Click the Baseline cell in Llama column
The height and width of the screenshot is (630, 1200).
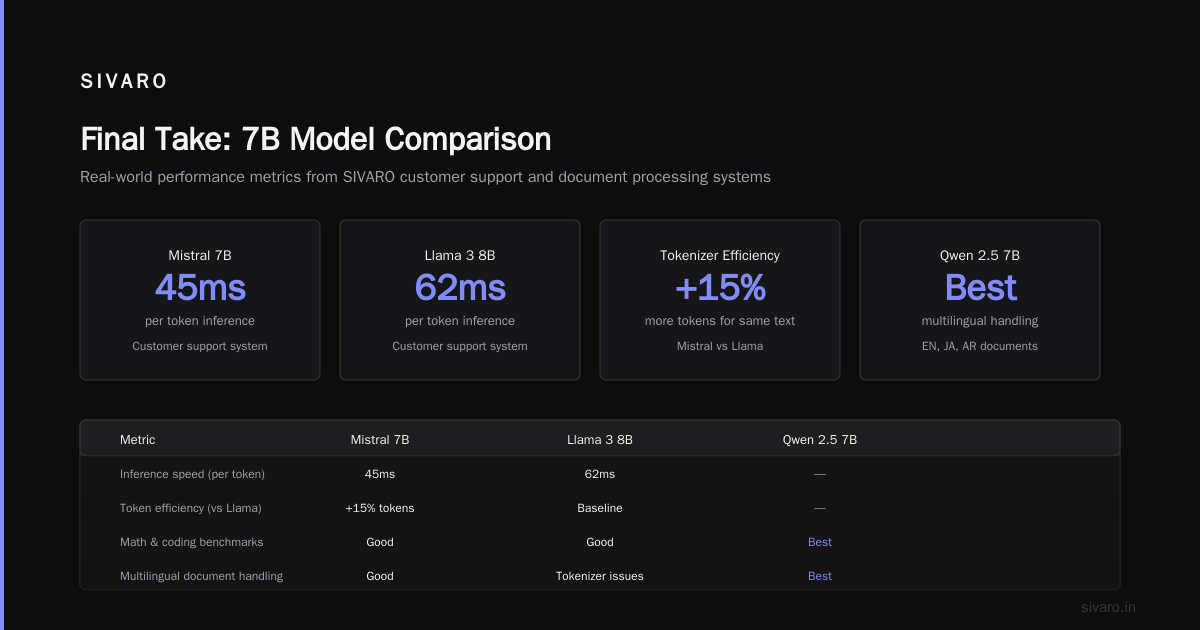[600, 508]
